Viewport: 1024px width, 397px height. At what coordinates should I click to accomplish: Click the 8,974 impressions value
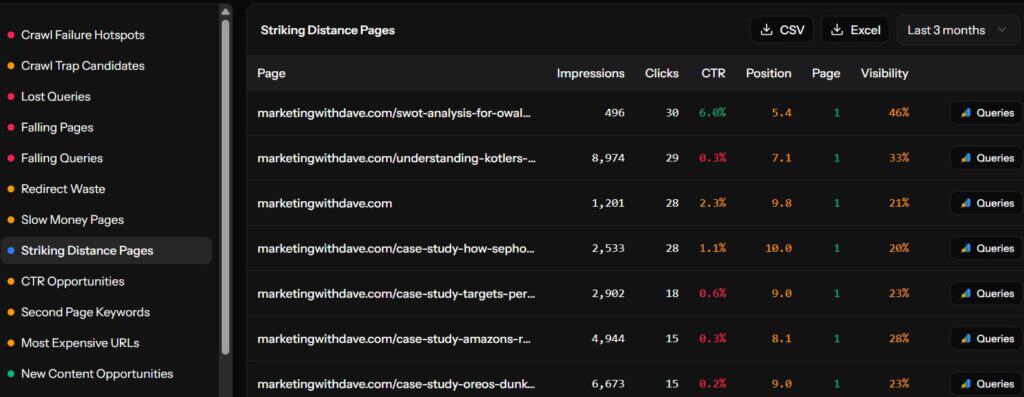[x=608, y=158]
